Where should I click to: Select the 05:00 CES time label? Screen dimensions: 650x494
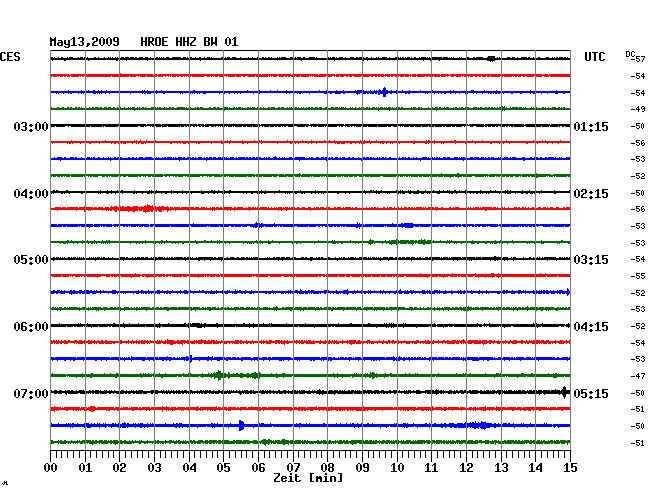(x=31, y=260)
